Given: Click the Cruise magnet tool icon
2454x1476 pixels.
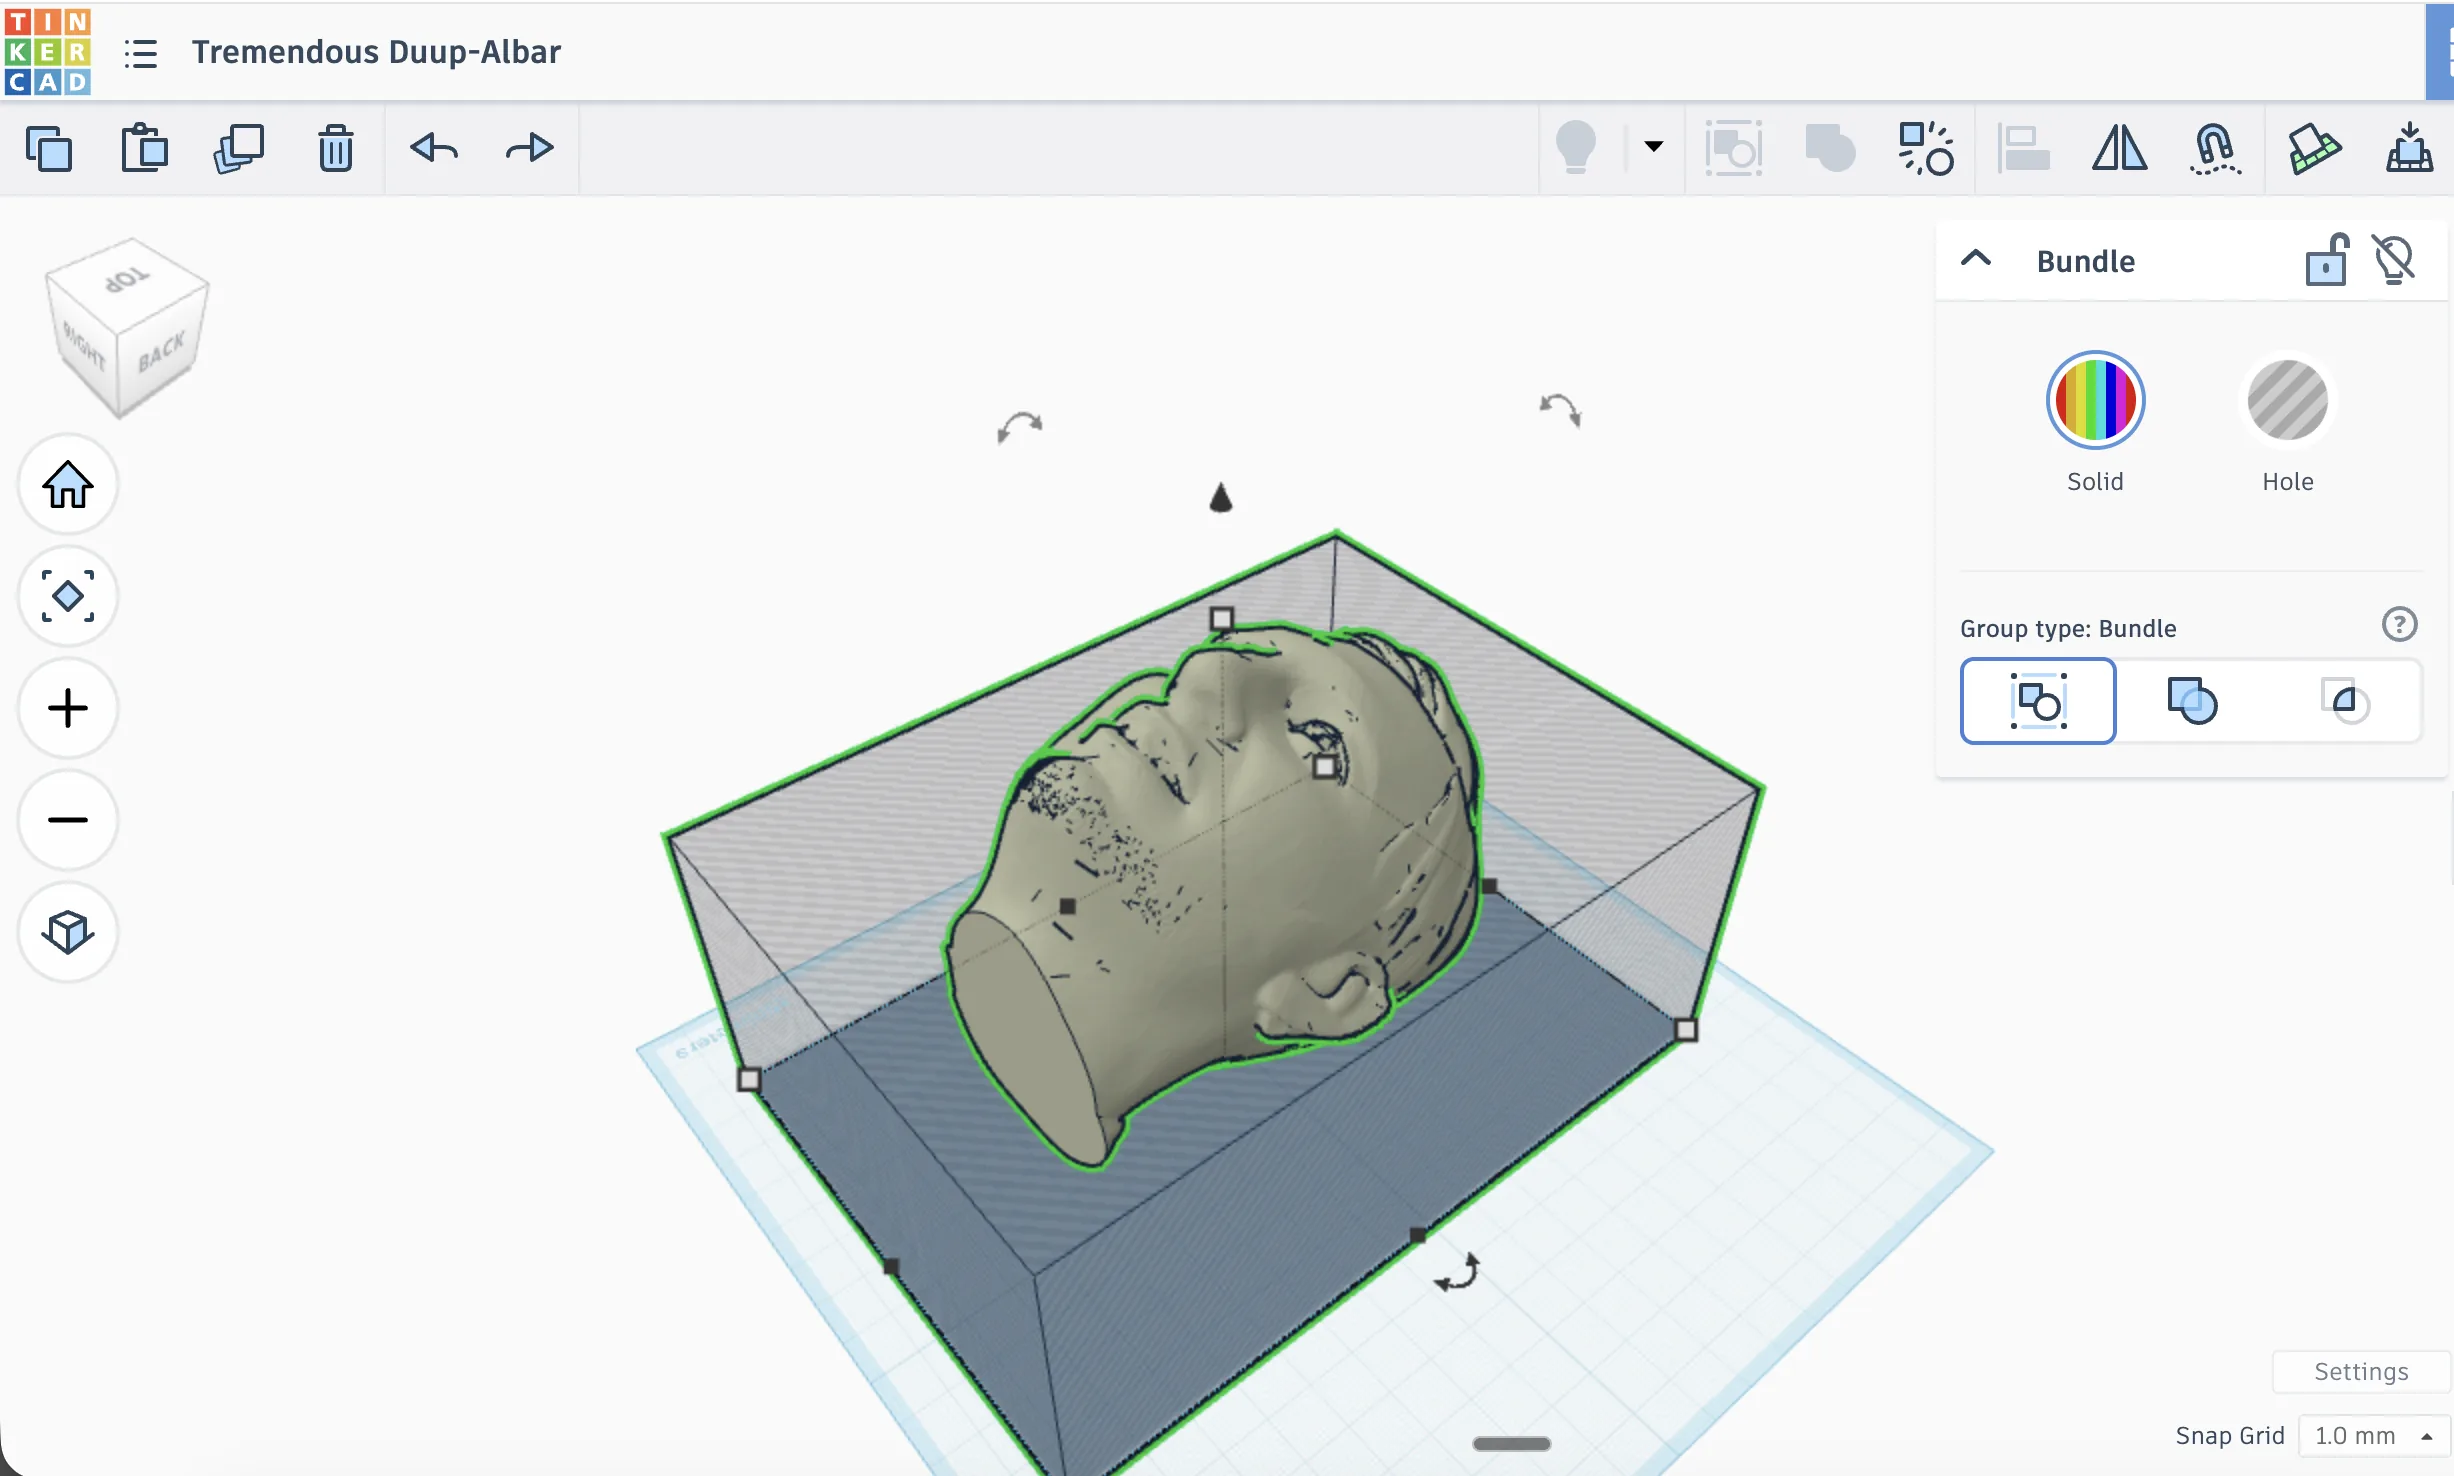Looking at the screenshot, I should point(2215,149).
